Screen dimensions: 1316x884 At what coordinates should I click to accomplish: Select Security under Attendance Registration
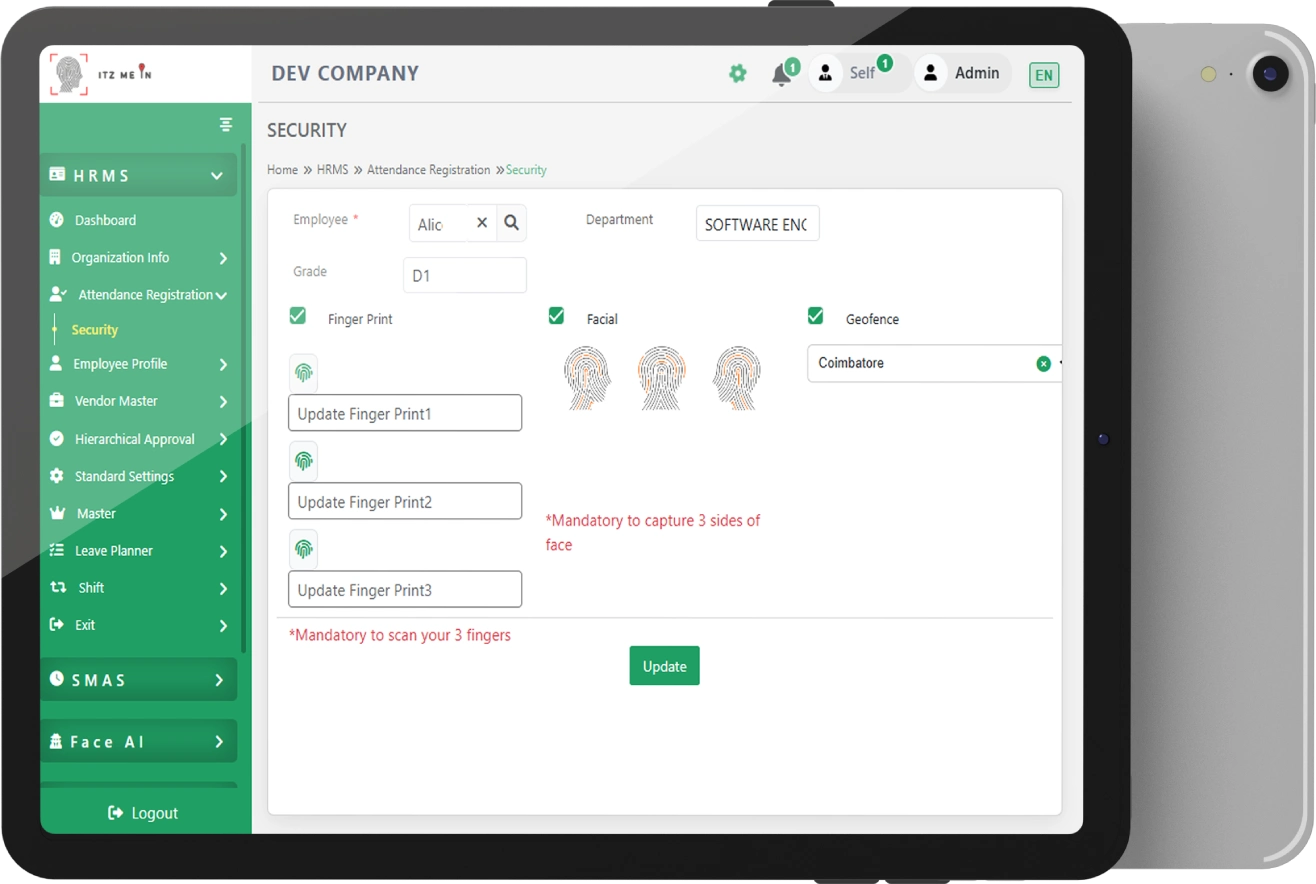95,330
